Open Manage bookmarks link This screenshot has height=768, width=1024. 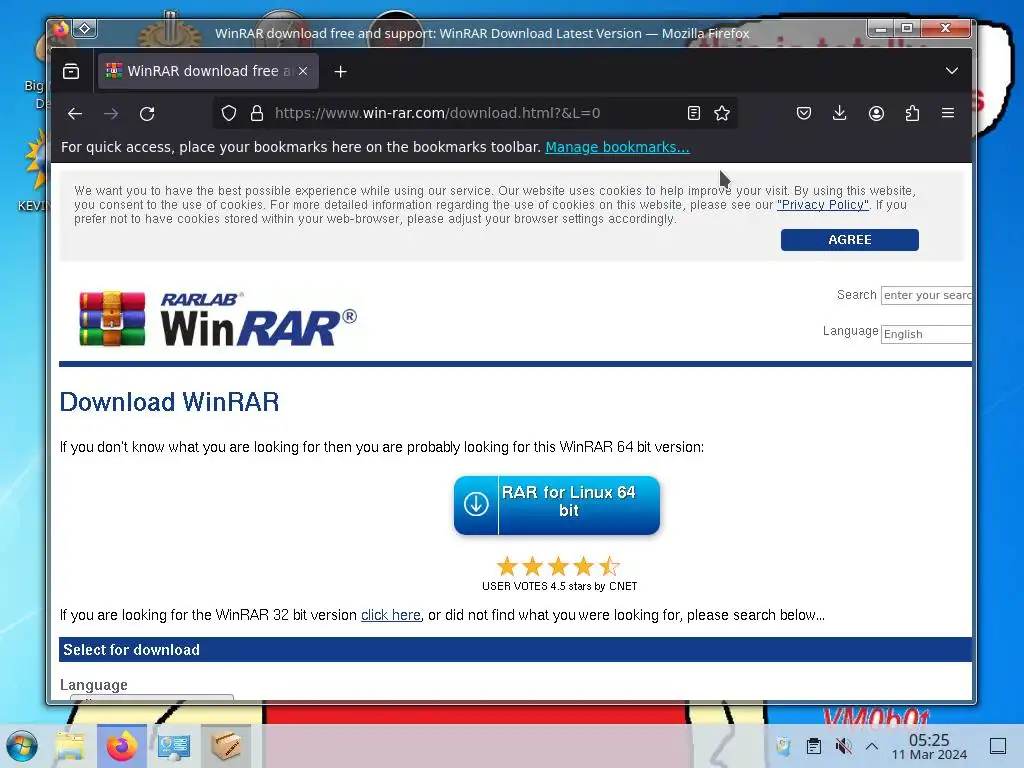point(617,148)
